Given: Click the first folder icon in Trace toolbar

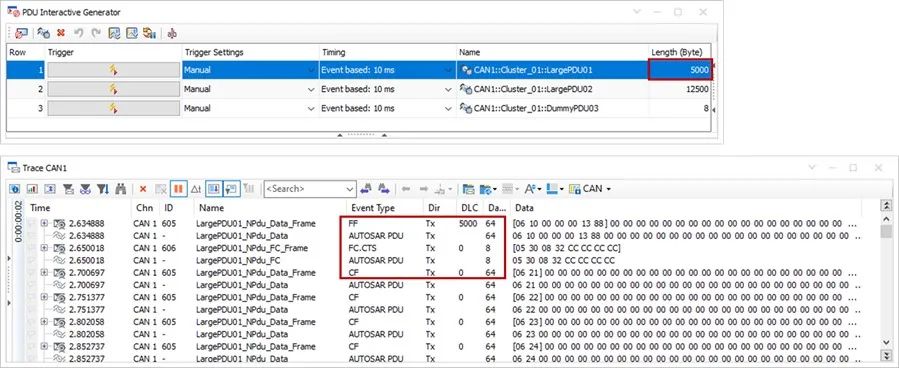Looking at the screenshot, I should pos(469,188).
